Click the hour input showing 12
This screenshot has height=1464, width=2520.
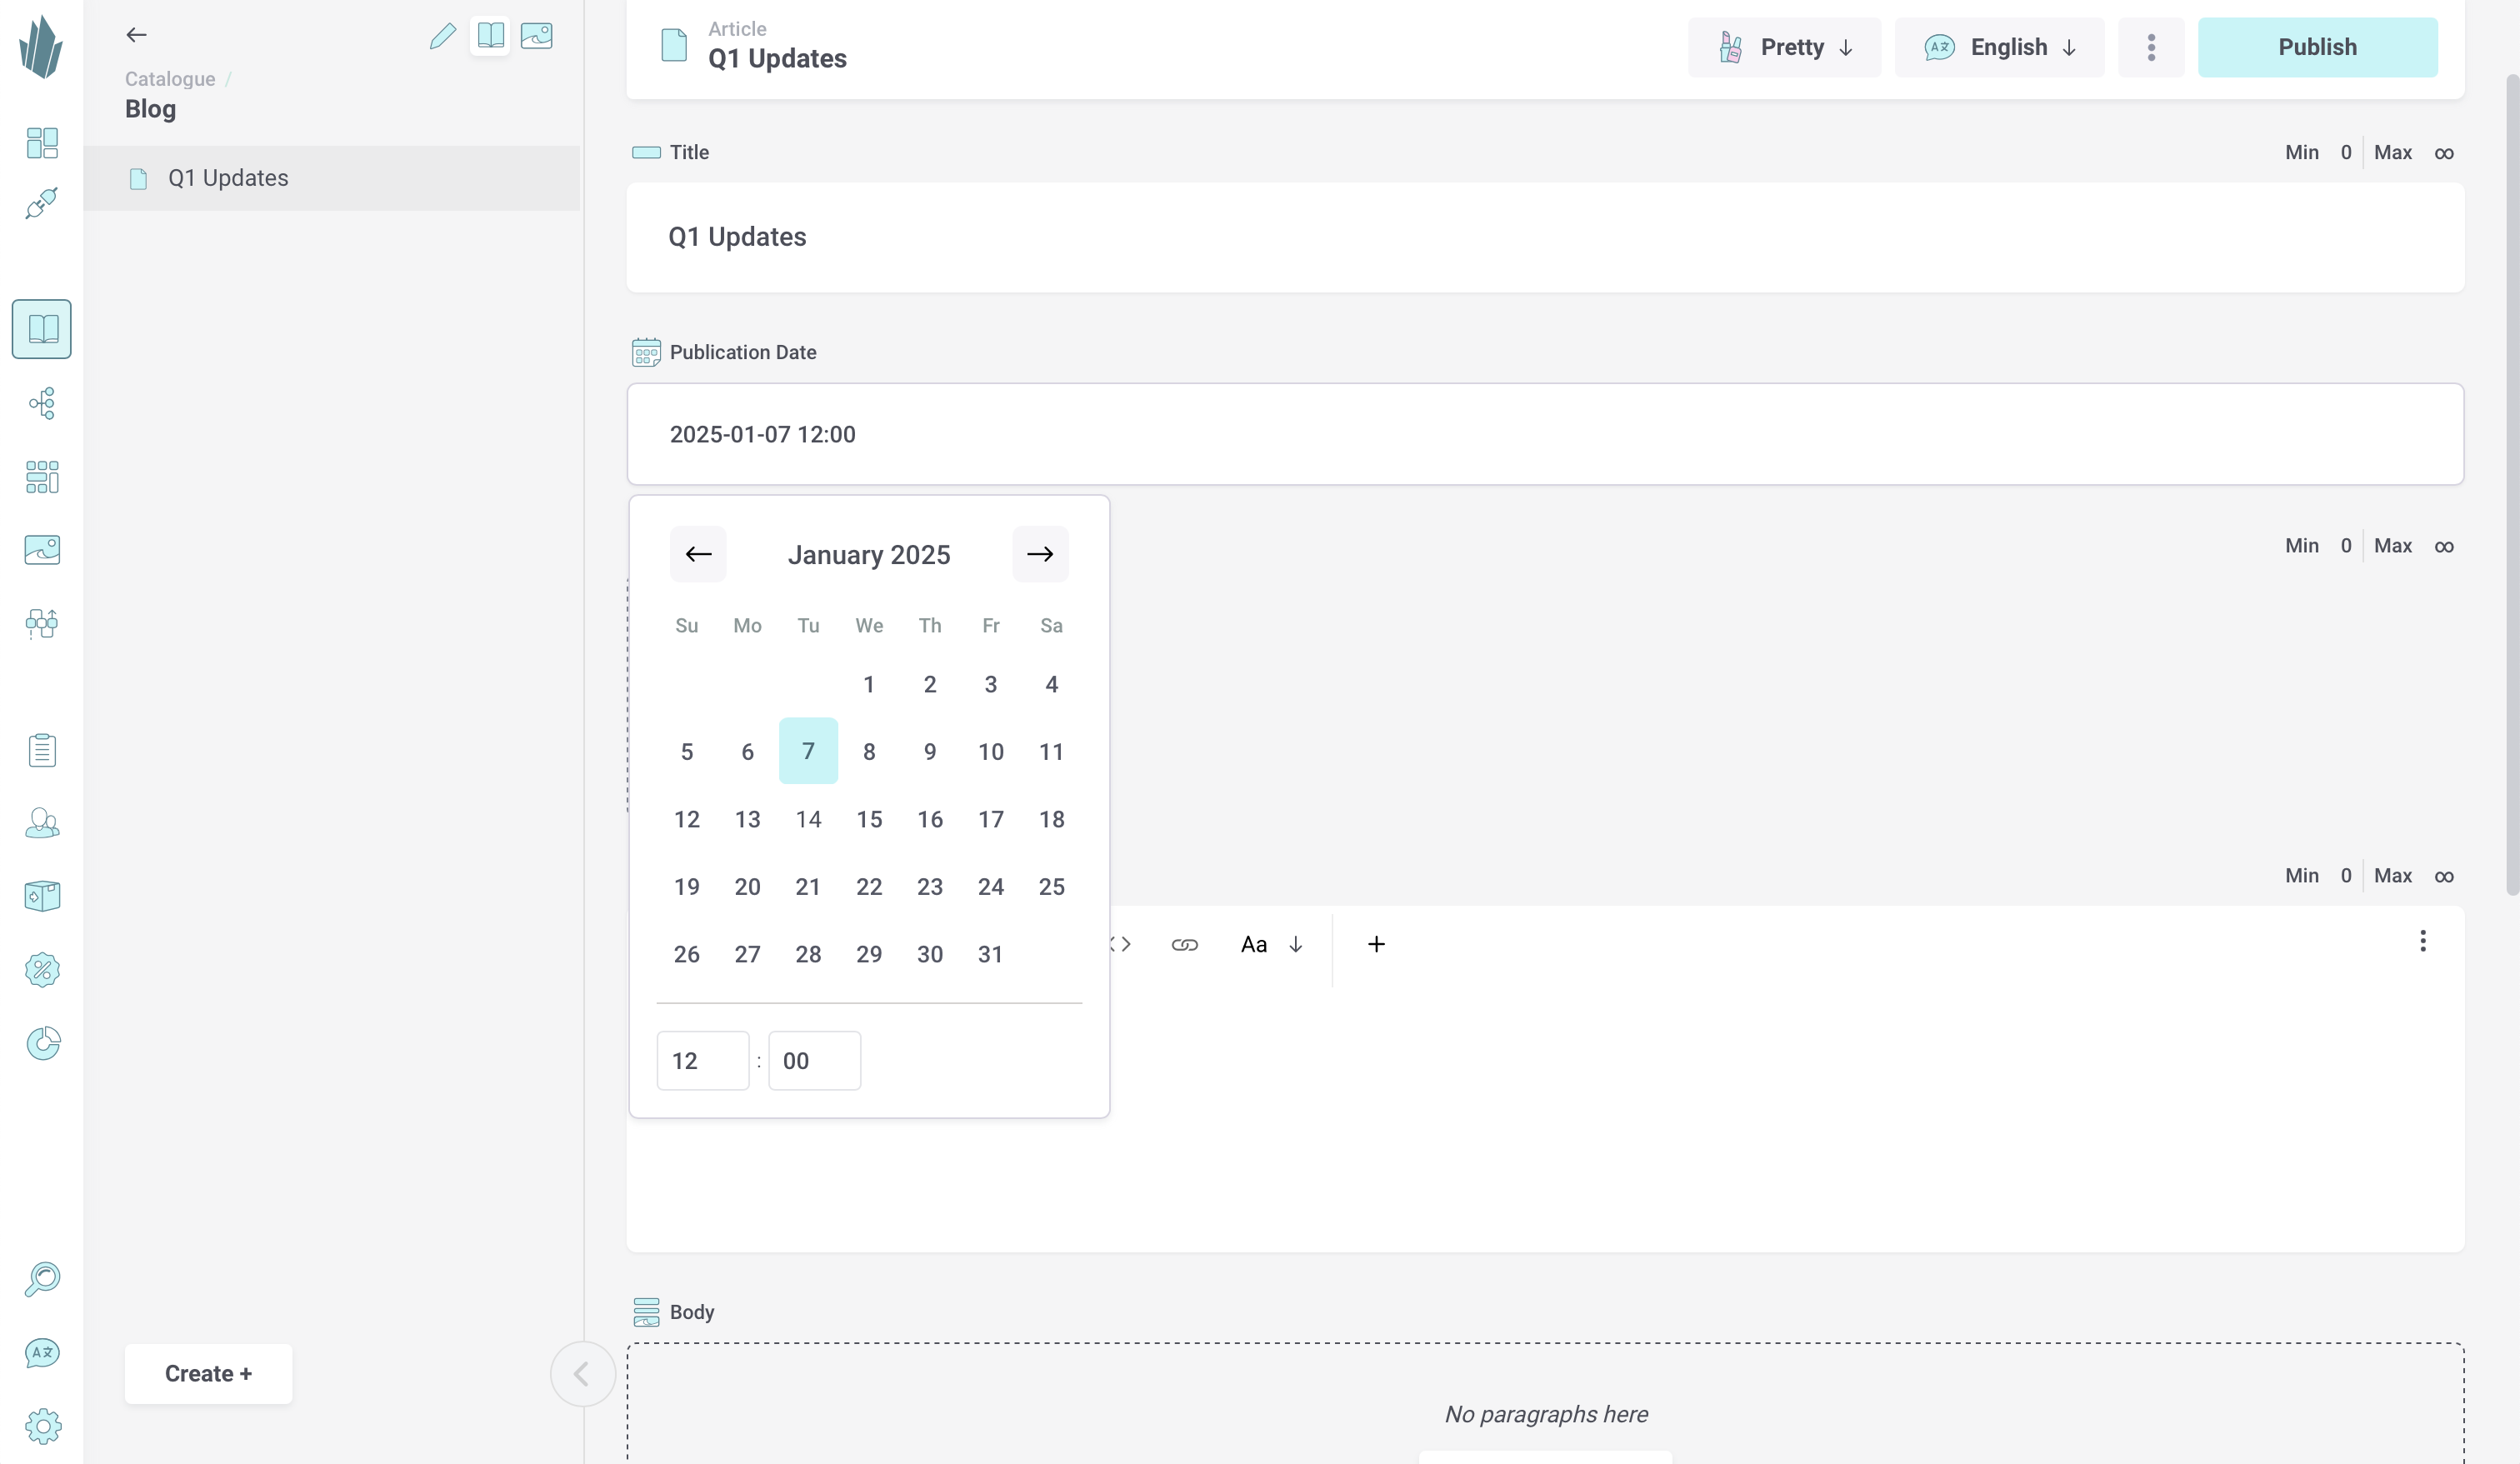click(x=702, y=1061)
